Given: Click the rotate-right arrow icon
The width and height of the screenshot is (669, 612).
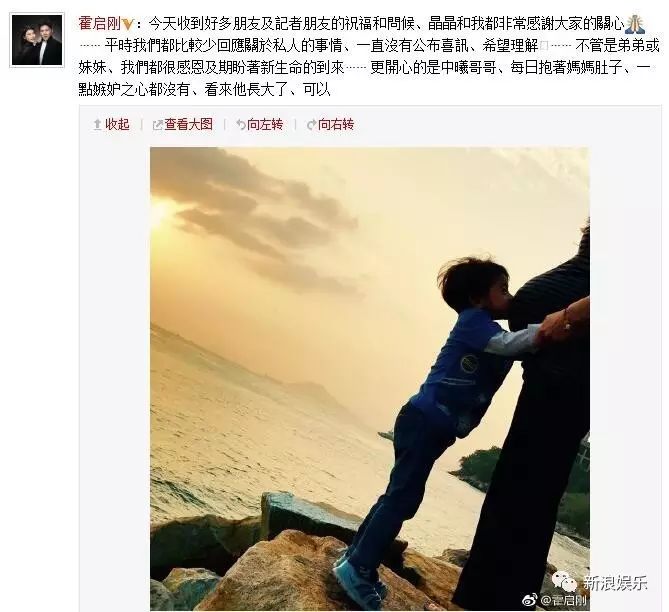Looking at the screenshot, I should pyautogui.click(x=312, y=125).
